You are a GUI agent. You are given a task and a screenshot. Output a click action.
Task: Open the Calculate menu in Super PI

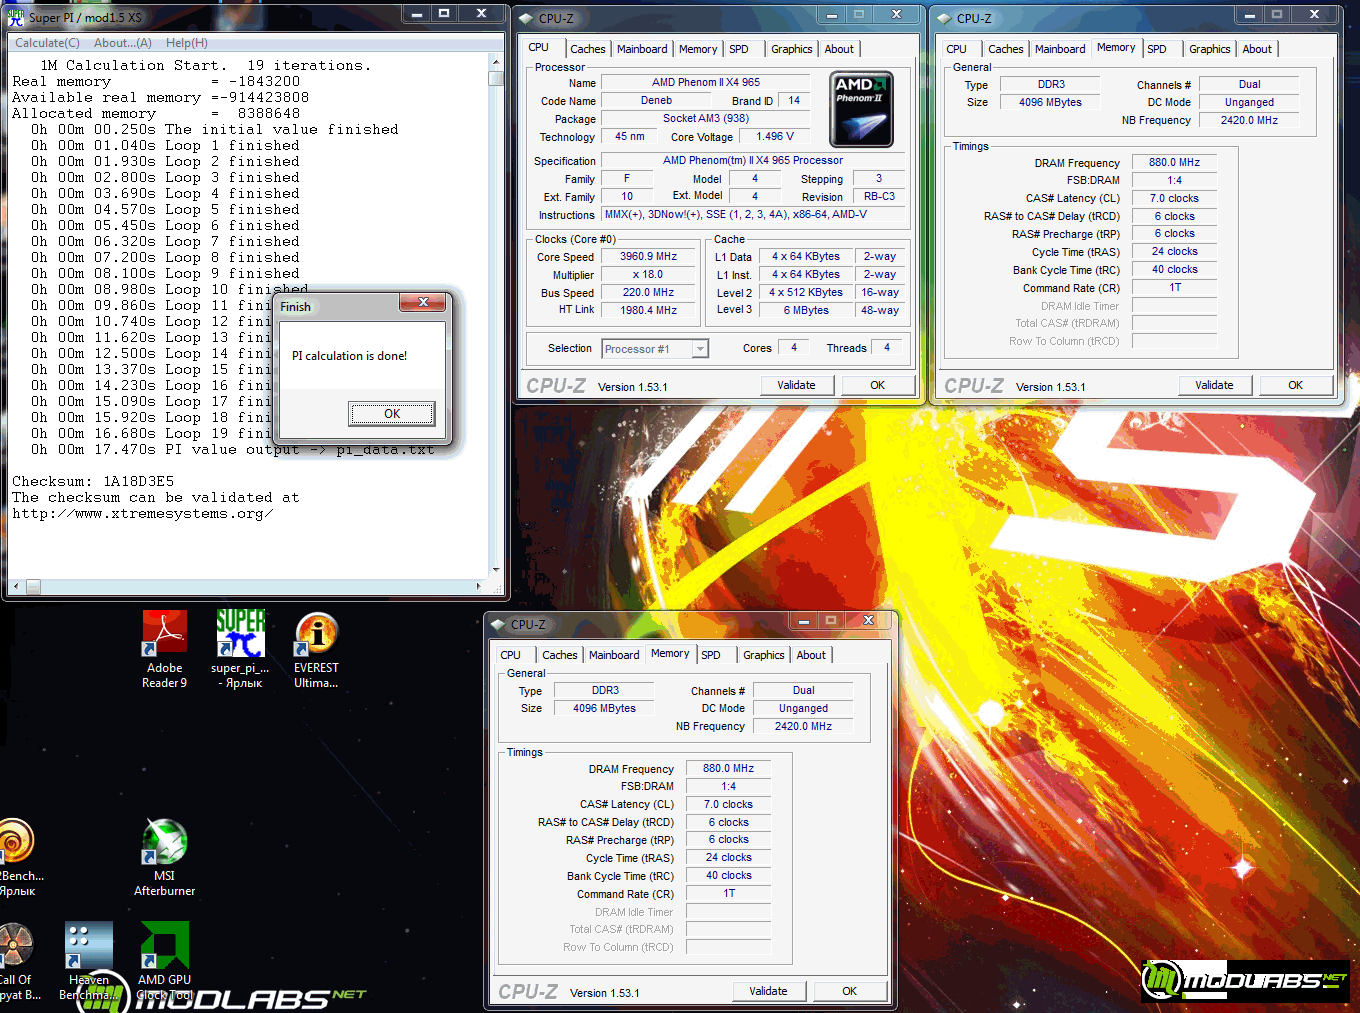tap(47, 43)
